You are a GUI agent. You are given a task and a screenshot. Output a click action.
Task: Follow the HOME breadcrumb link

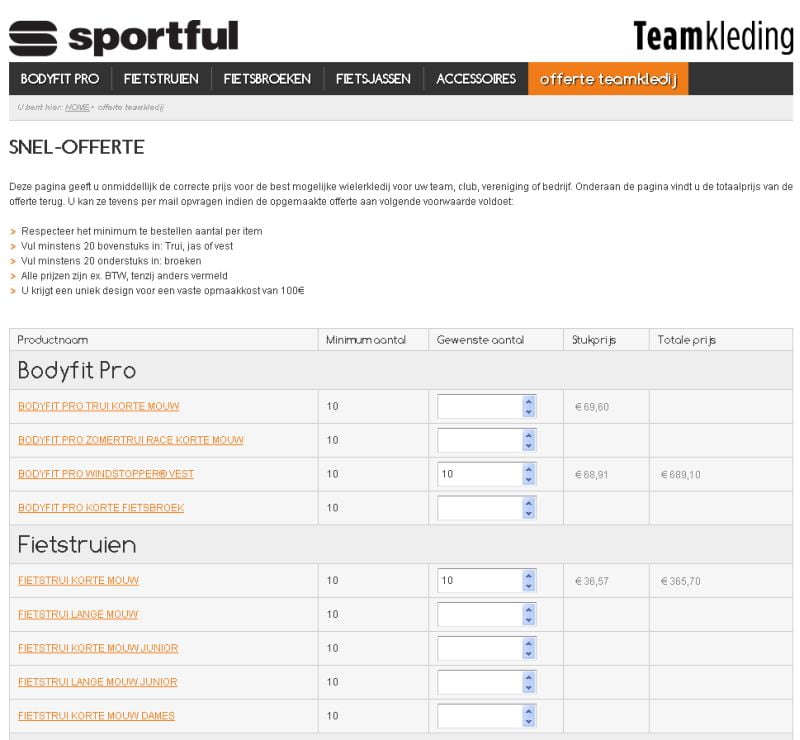click(x=77, y=107)
